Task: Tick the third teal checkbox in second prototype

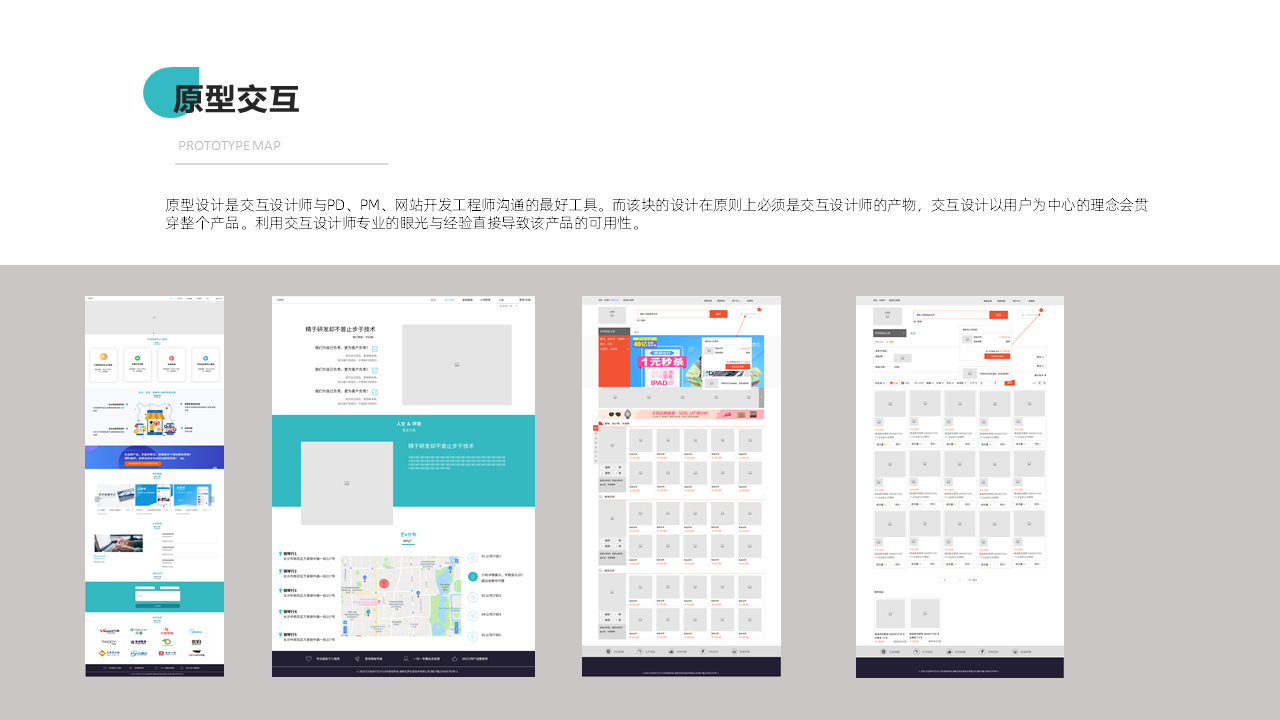Action: [x=375, y=391]
